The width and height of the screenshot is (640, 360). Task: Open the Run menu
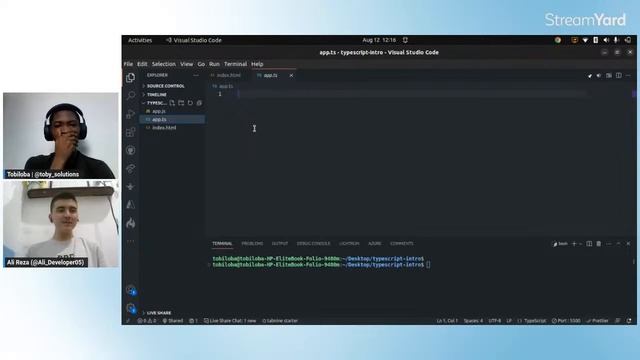click(214, 64)
